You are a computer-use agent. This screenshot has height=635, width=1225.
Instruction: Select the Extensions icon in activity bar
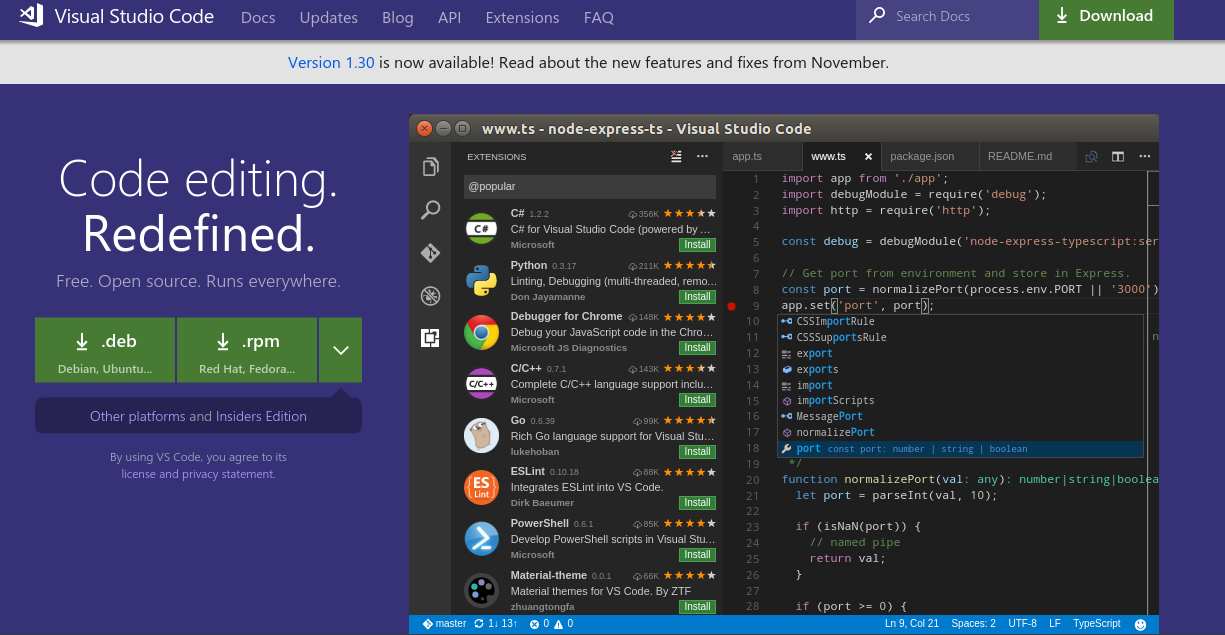point(431,338)
